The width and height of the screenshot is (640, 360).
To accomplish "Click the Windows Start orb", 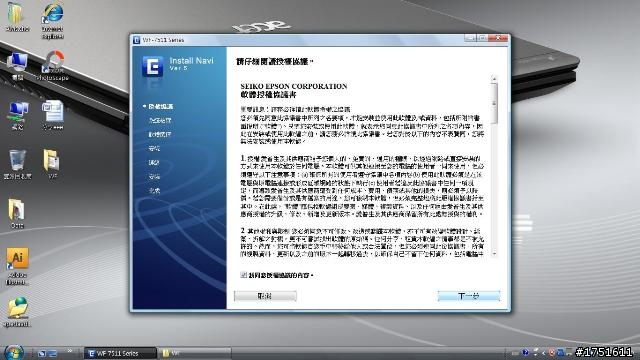I will pos(13,352).
